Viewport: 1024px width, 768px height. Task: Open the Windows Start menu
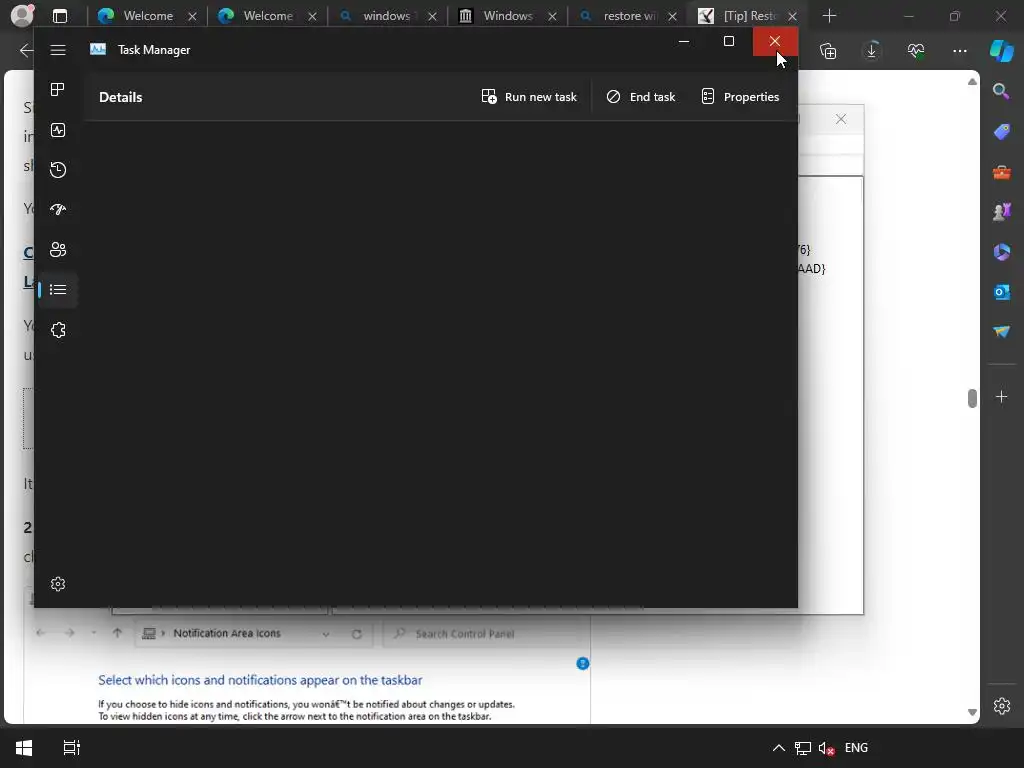coord(24,748)
